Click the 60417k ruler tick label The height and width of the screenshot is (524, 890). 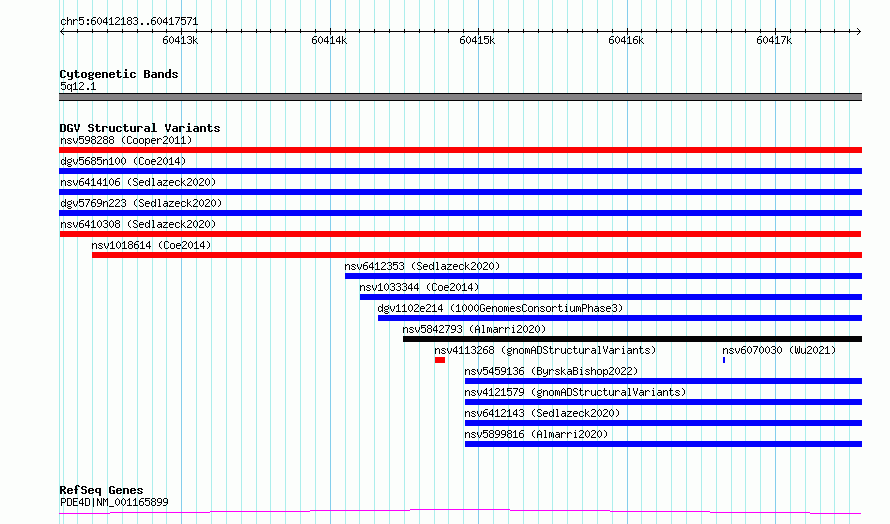pos(774,40)
